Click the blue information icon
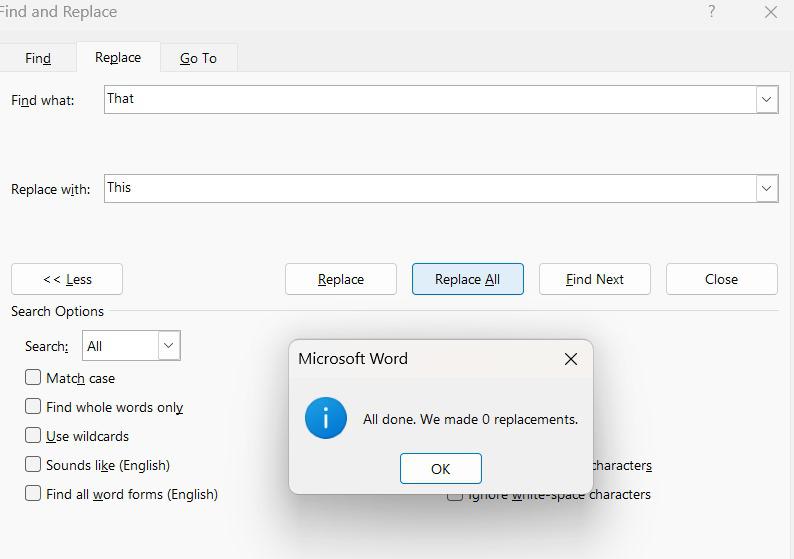The width and height of the screenshot is (794, 559). [x=326, y=418]
